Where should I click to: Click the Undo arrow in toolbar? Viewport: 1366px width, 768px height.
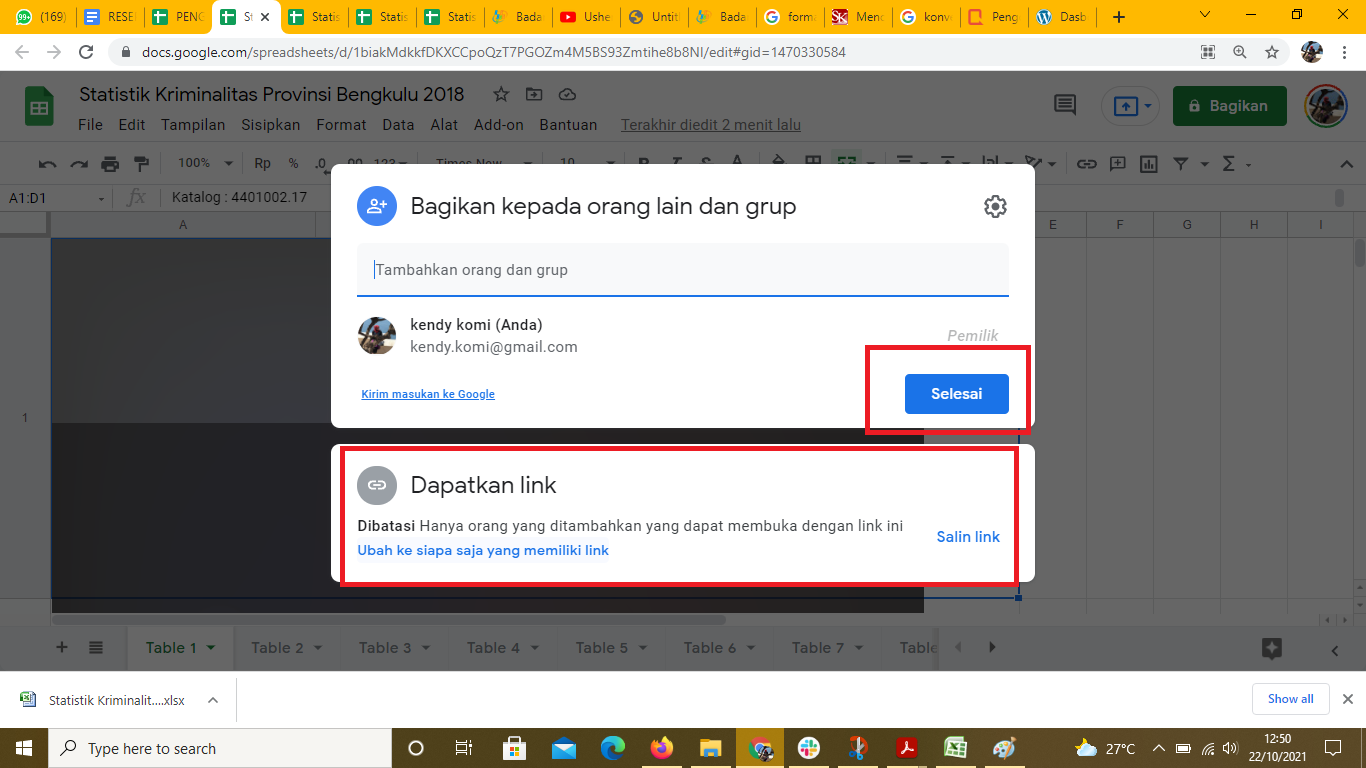pyautogui.click(x=47, y=164)
